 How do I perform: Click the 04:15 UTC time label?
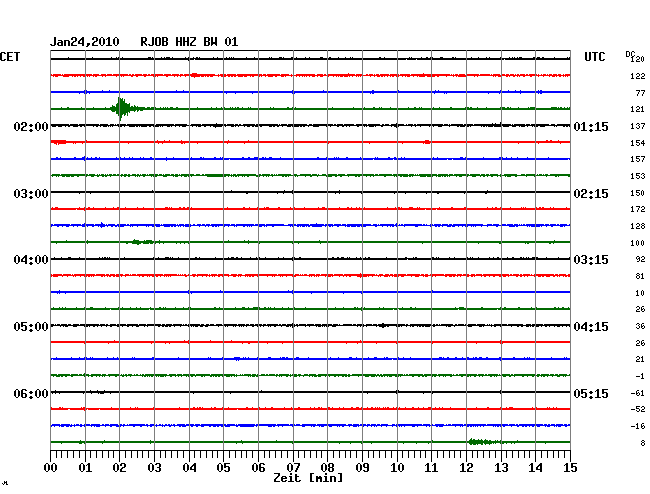pyautogui.click(x=591, y=327)
